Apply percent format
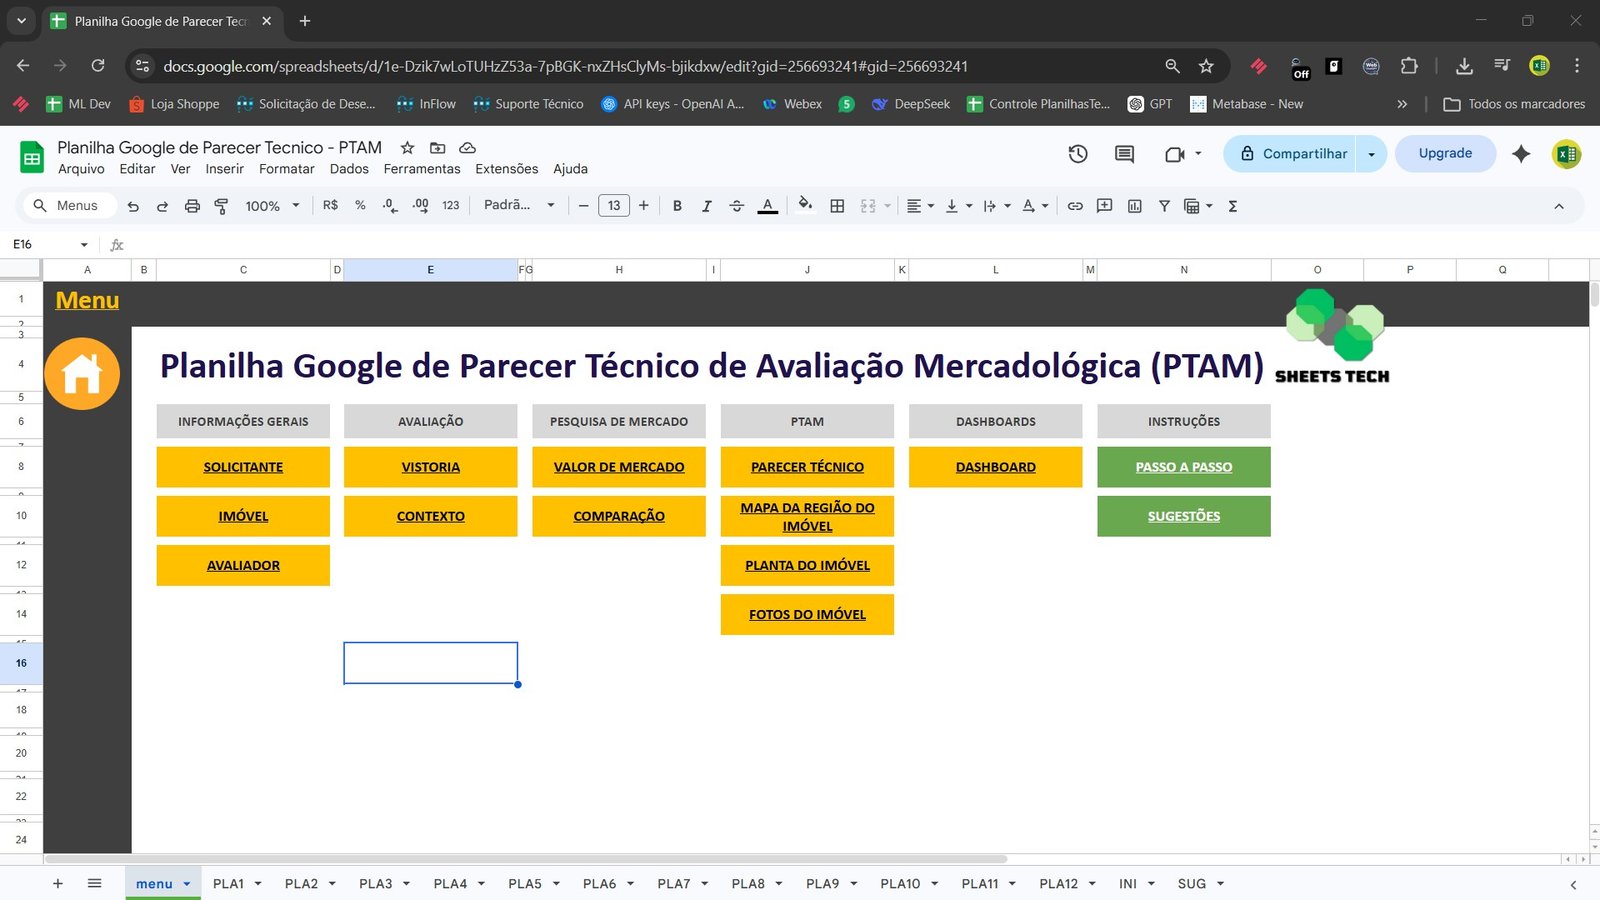Screen dimensions: 1600x900 pyautogui.click(x=360, y=205)
